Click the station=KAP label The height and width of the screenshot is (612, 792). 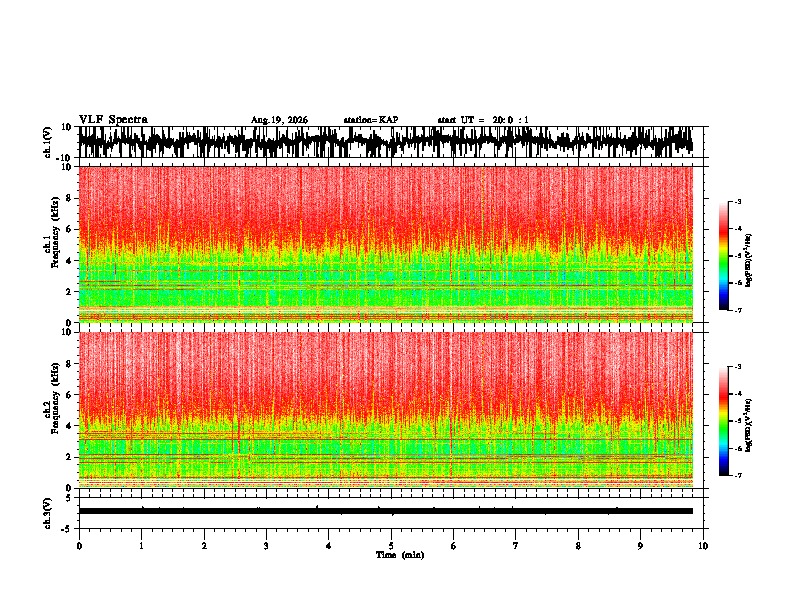[371, 120]
